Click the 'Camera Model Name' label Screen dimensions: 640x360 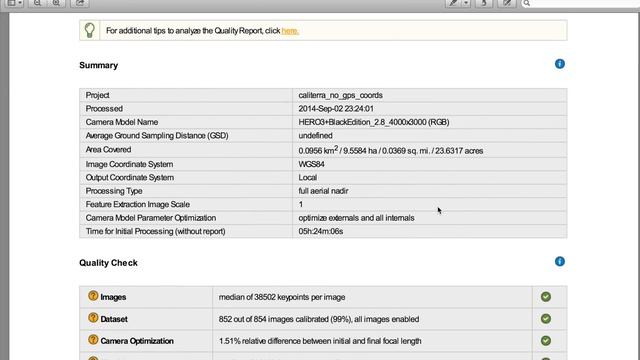coord(122,122)
